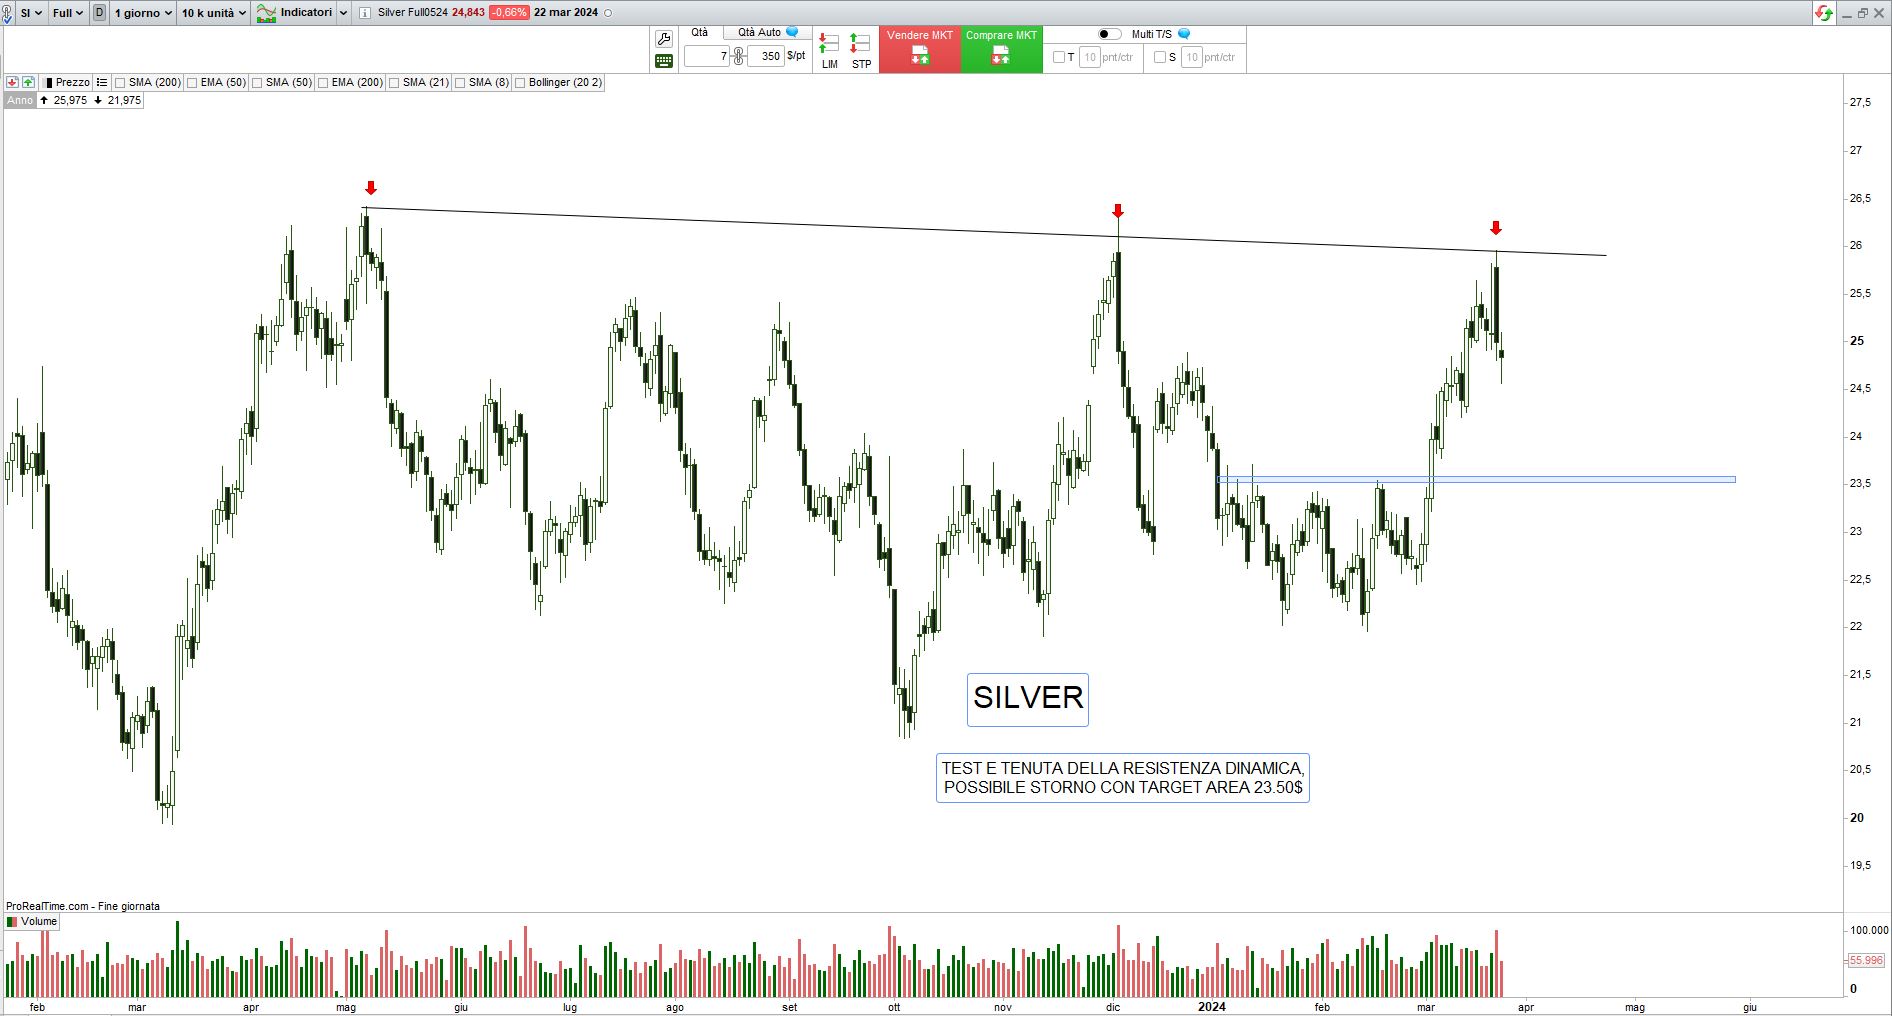Click the Prezzo price label
The image size is (1892, 1016).
coord(72,82)
